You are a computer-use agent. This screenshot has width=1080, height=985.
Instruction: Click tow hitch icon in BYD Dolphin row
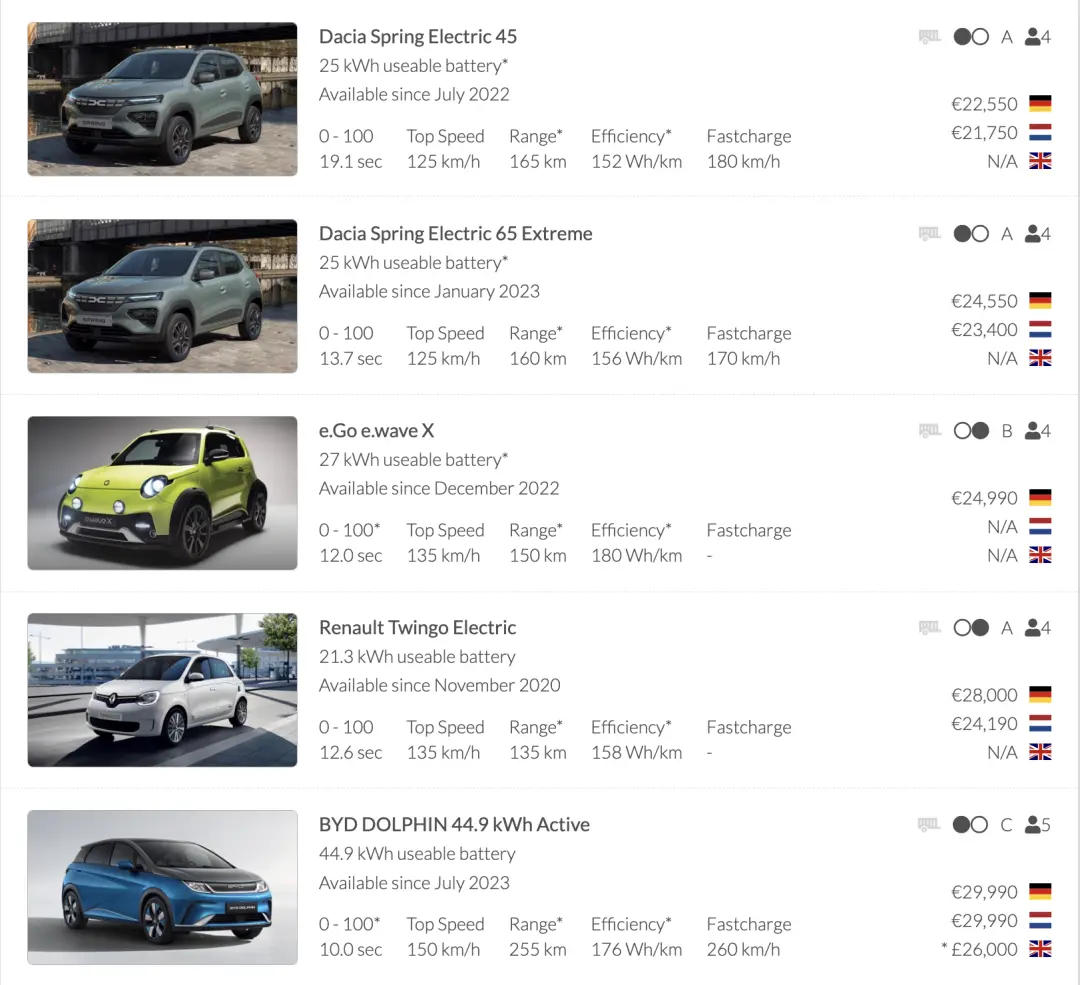930,825
